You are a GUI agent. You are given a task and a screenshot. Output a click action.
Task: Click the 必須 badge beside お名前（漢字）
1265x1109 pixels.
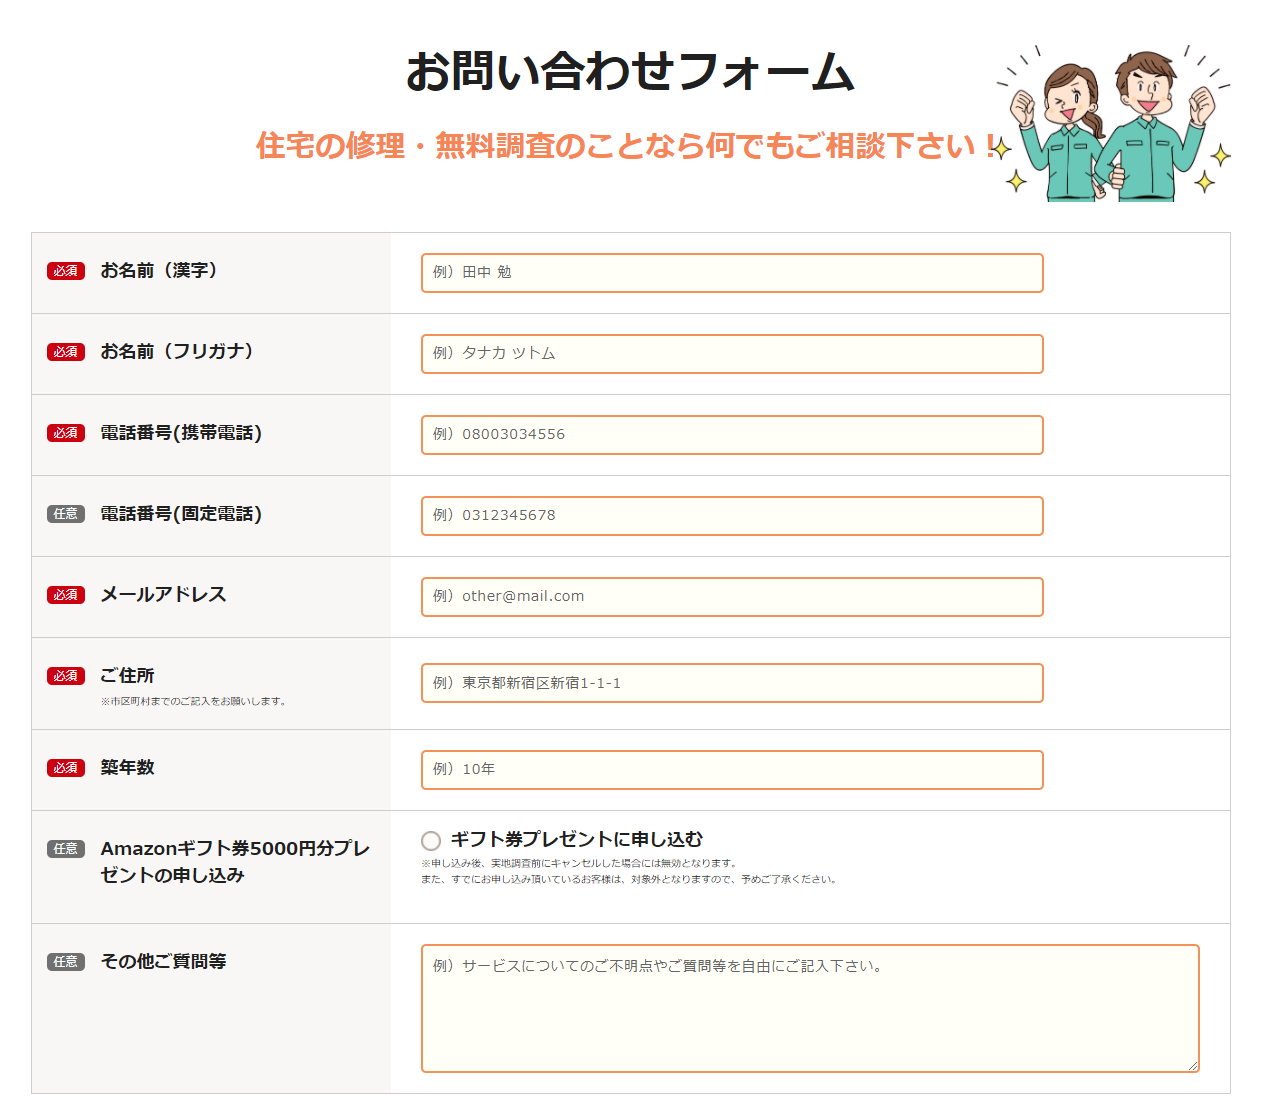tap(66, 271)
